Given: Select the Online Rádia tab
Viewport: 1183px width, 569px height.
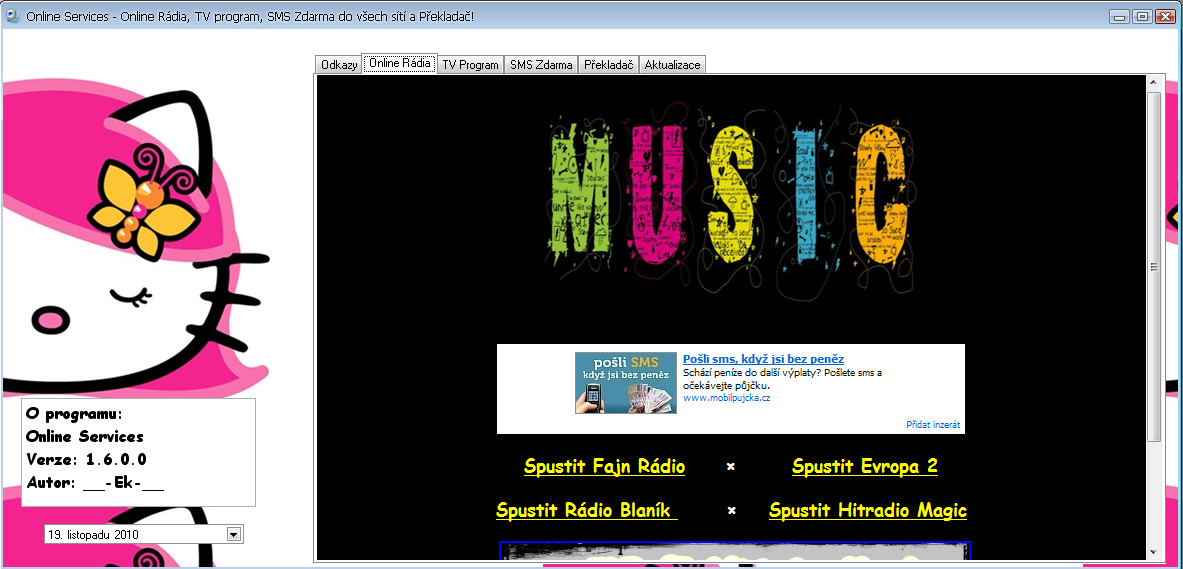Looking at the screenshot, I should click(400, 63).
